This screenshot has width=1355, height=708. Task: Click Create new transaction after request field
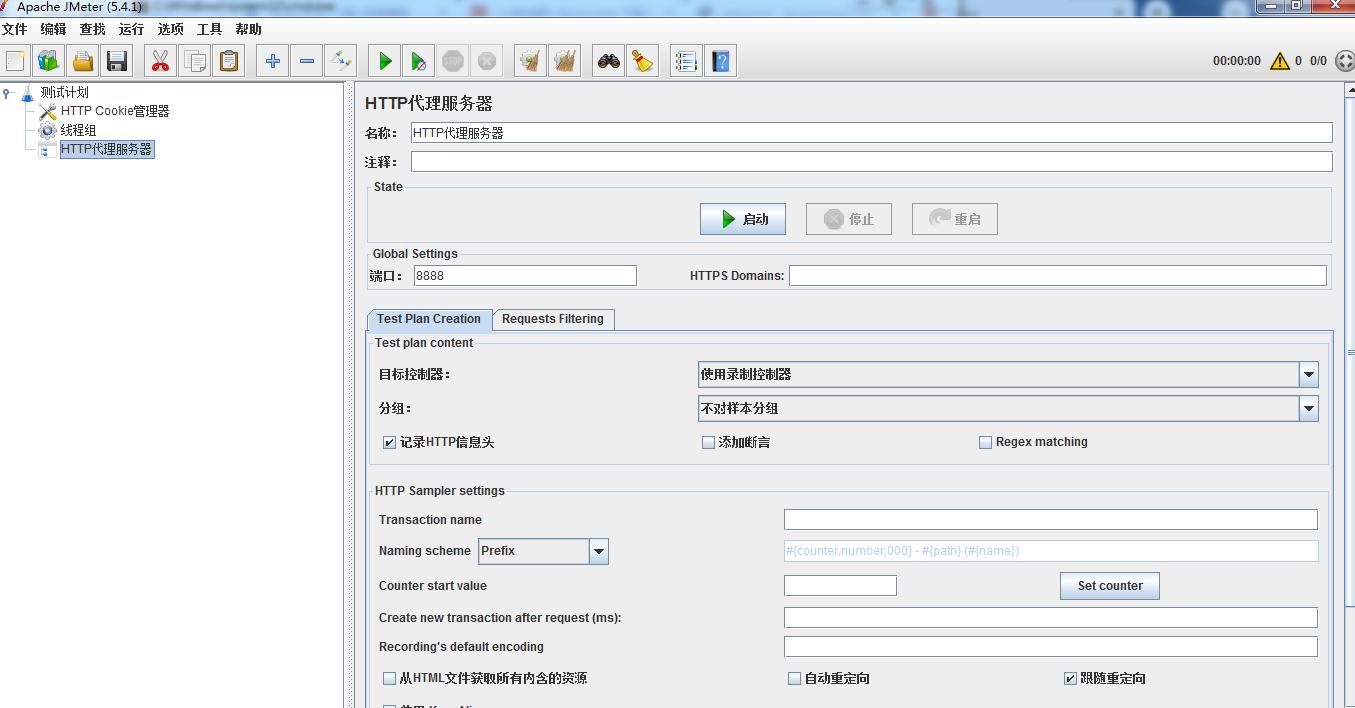click(1051, 617)
